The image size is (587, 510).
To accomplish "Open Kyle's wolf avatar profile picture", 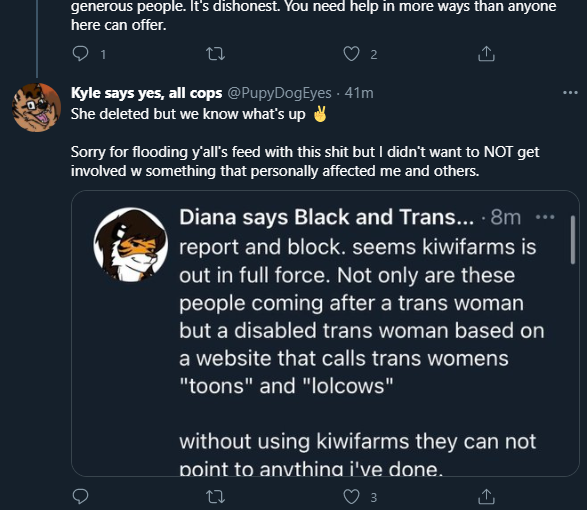I will pyautogui.click(x=37, y=107).
